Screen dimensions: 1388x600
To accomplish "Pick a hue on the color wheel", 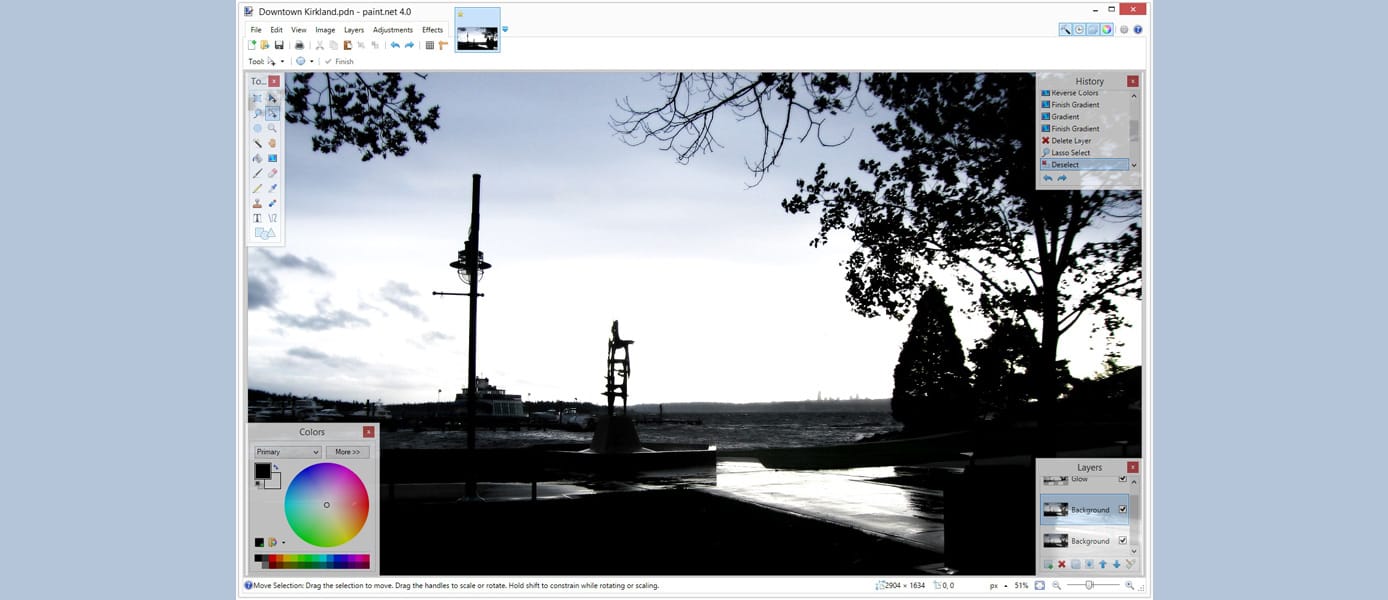I will (326, 505).
